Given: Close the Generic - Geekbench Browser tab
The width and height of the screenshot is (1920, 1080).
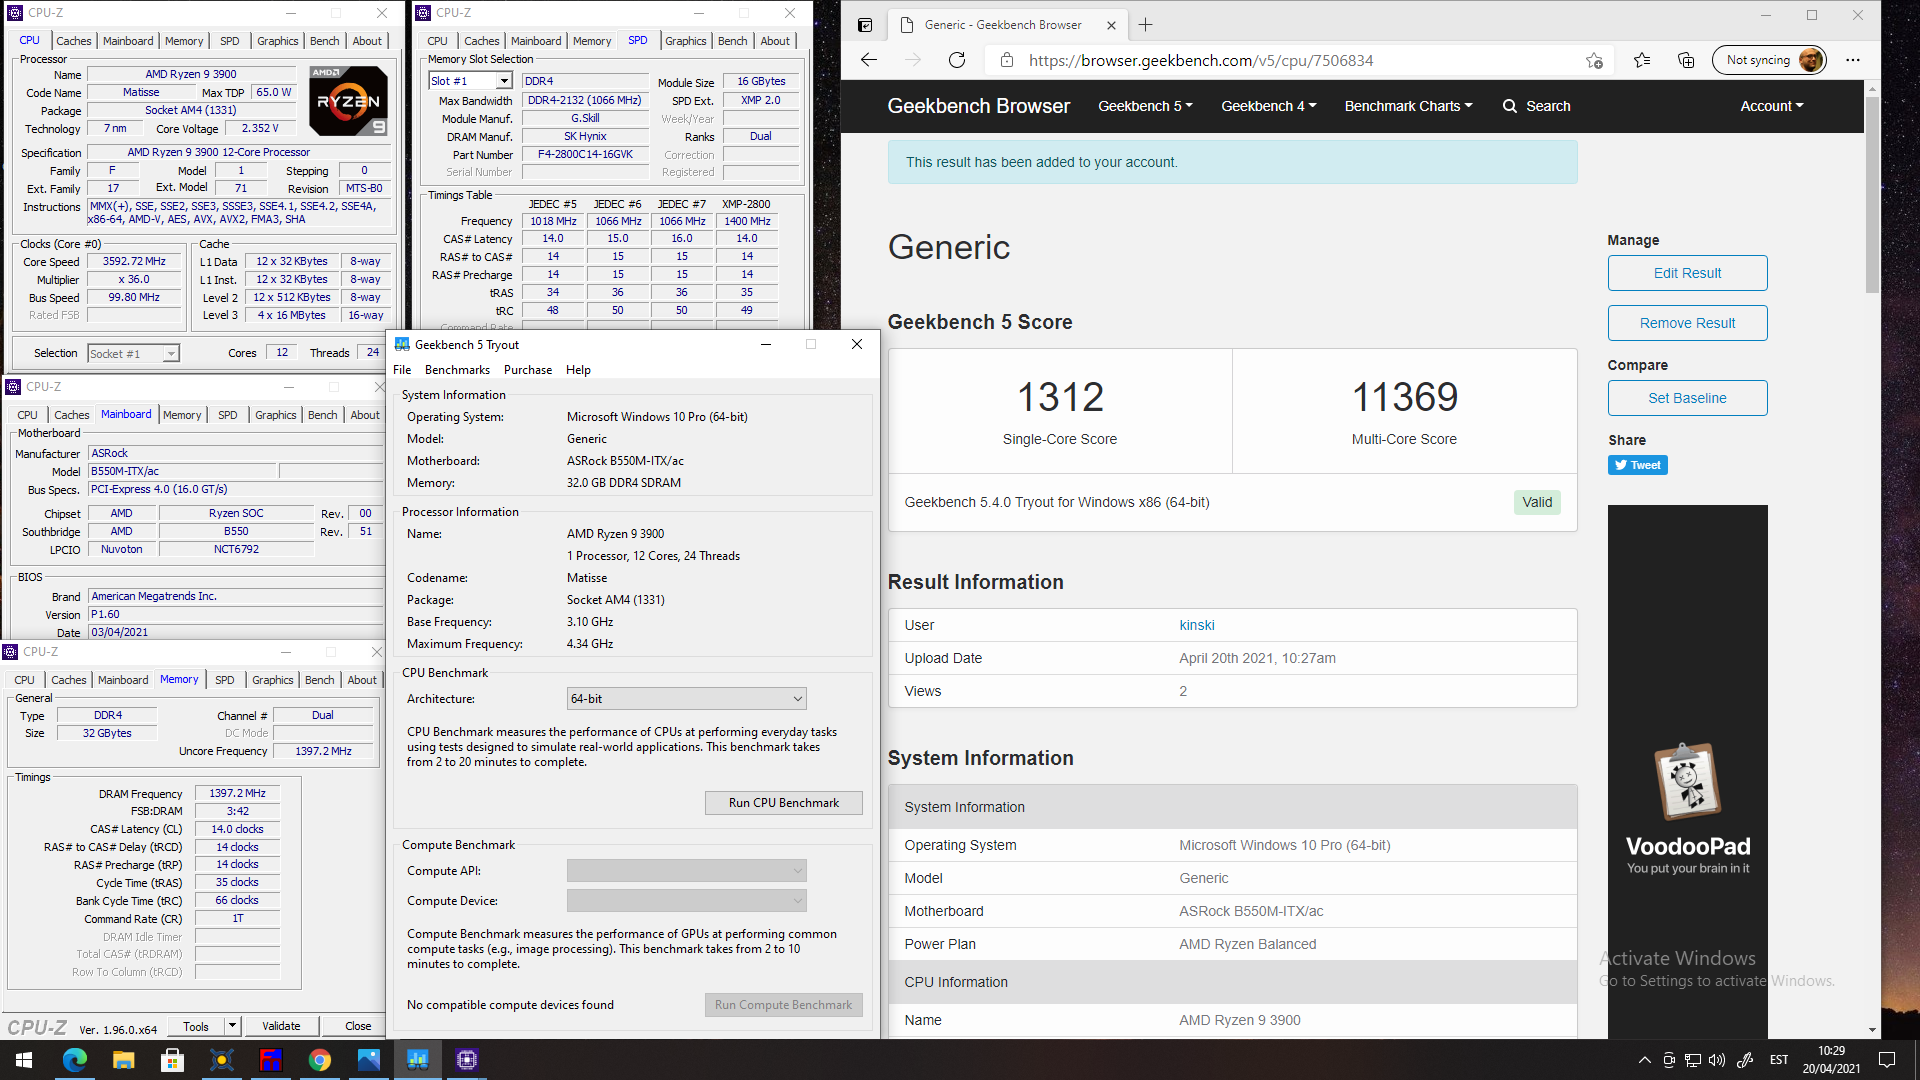Looking at the screenshot, I should [1111, 25].
